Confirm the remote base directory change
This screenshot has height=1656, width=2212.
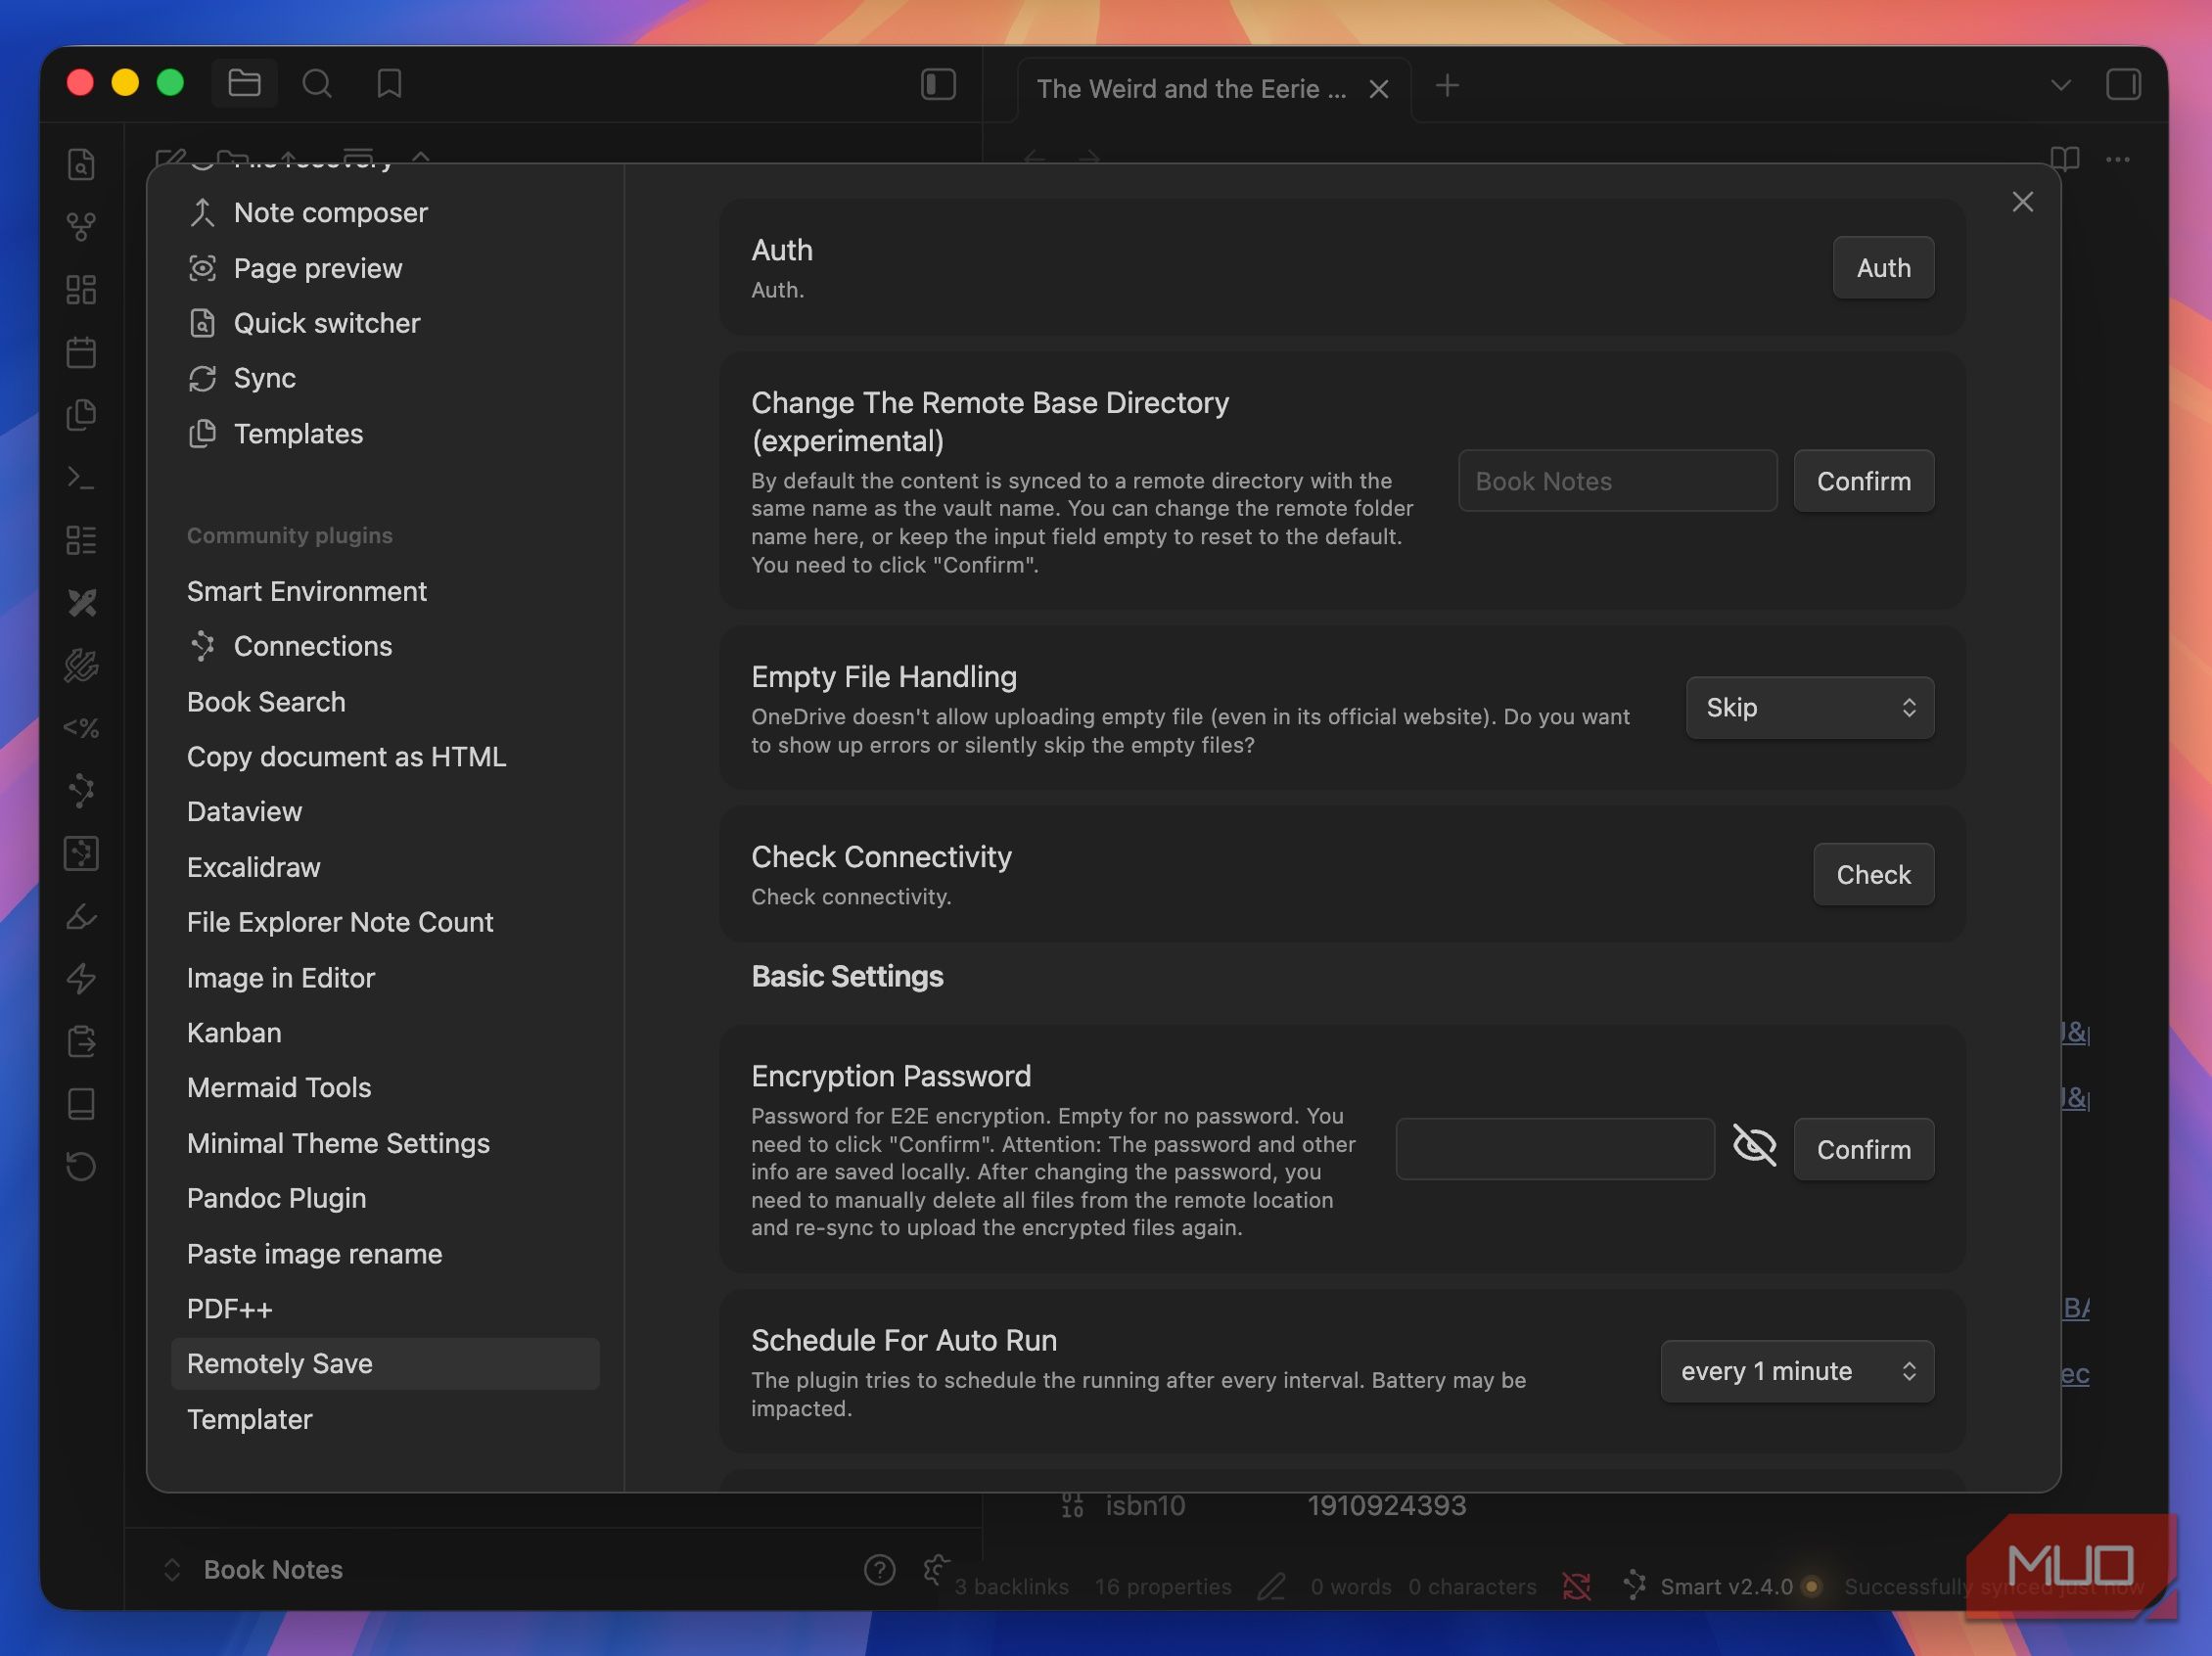click(x=1863, y=481)
